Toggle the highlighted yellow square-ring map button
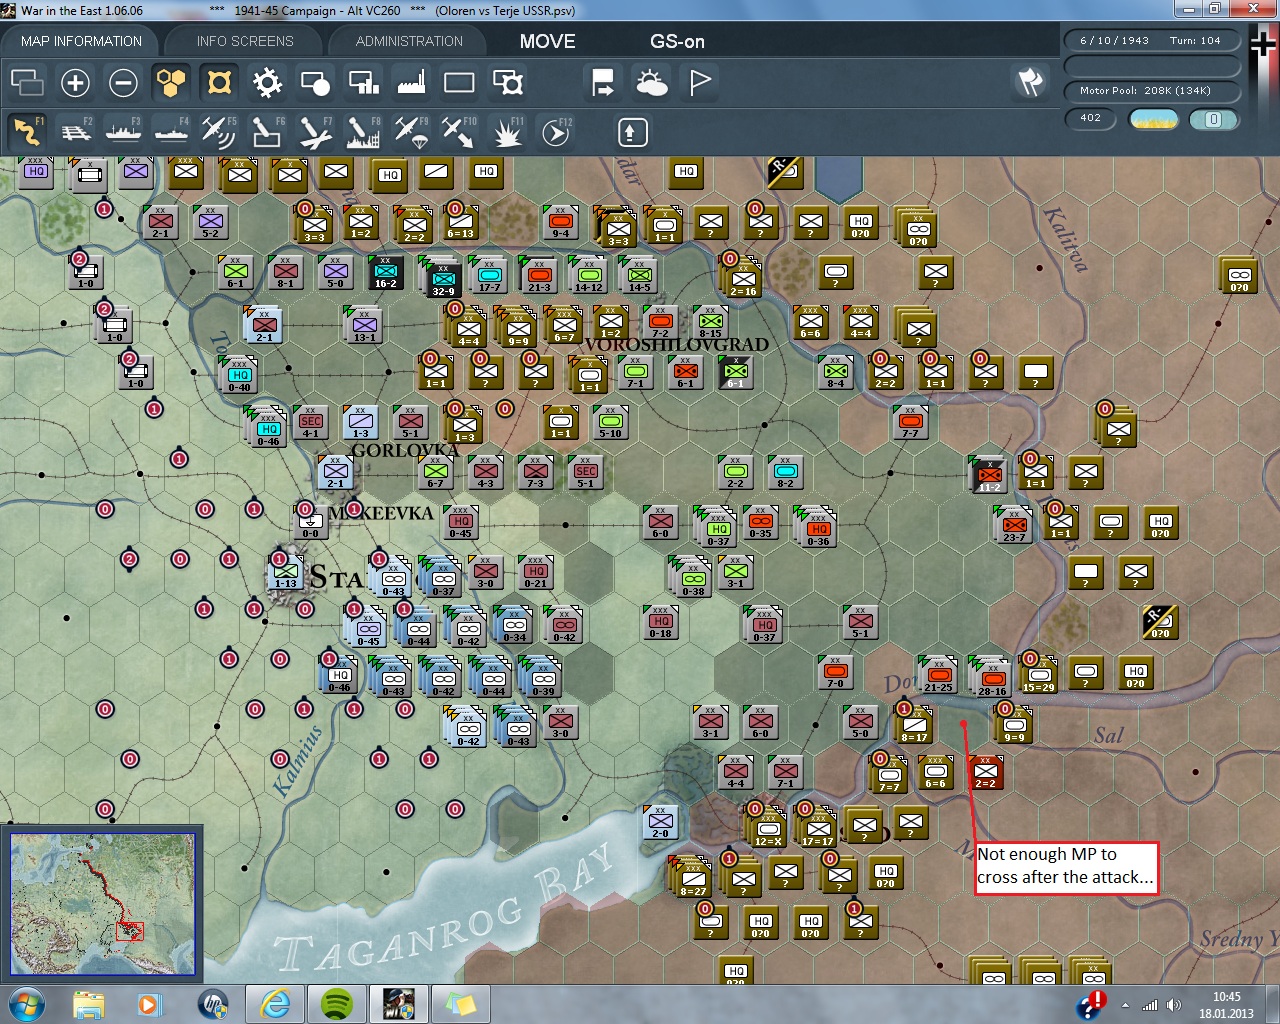 point(219,82)
